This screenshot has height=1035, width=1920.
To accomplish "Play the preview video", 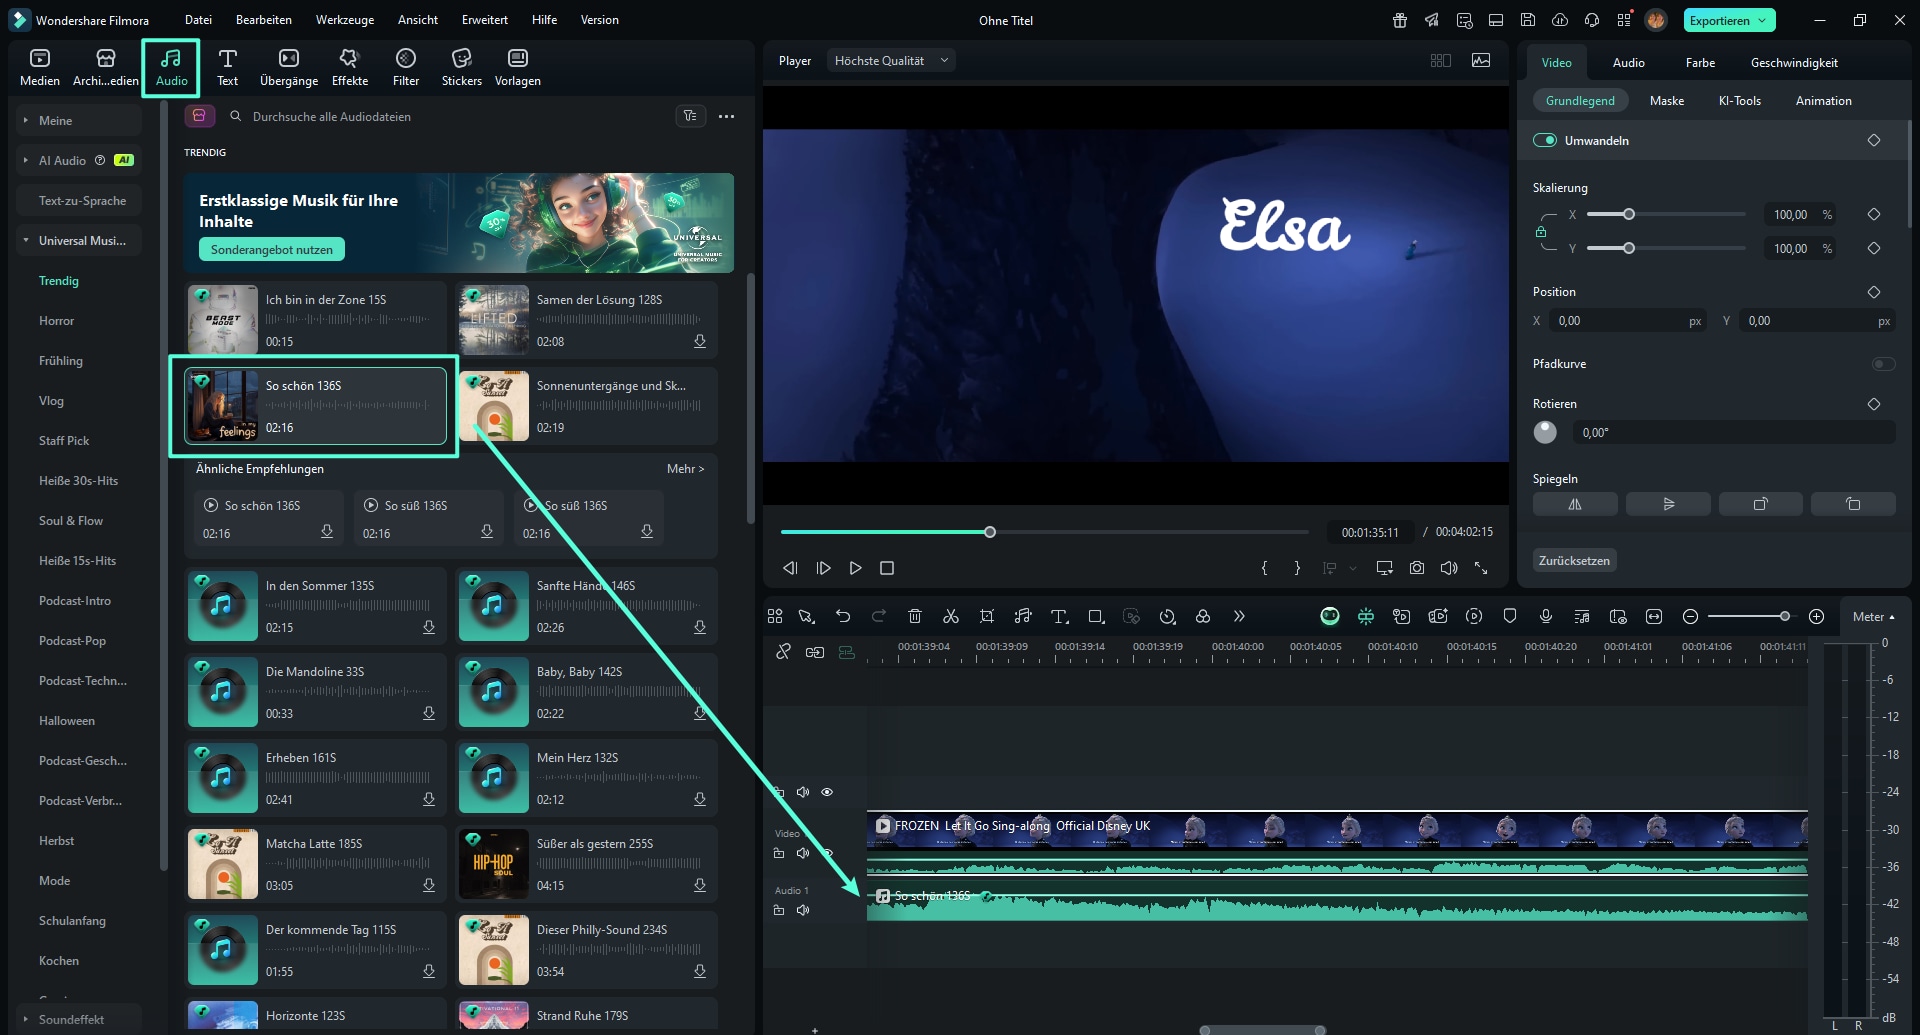I will coord(855,568).
